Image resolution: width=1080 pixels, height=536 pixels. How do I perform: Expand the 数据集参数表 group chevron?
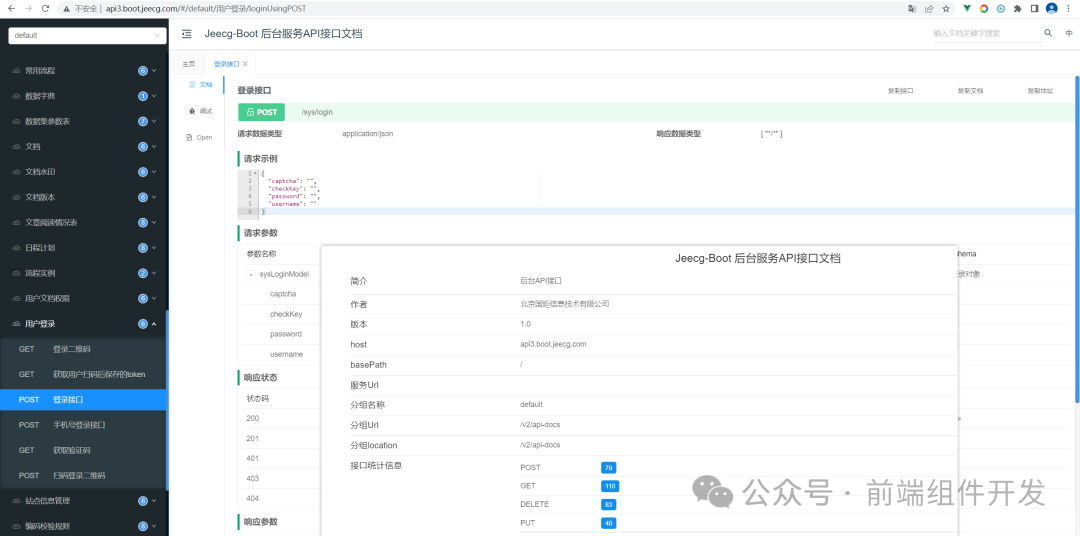[x=154, y=121]
